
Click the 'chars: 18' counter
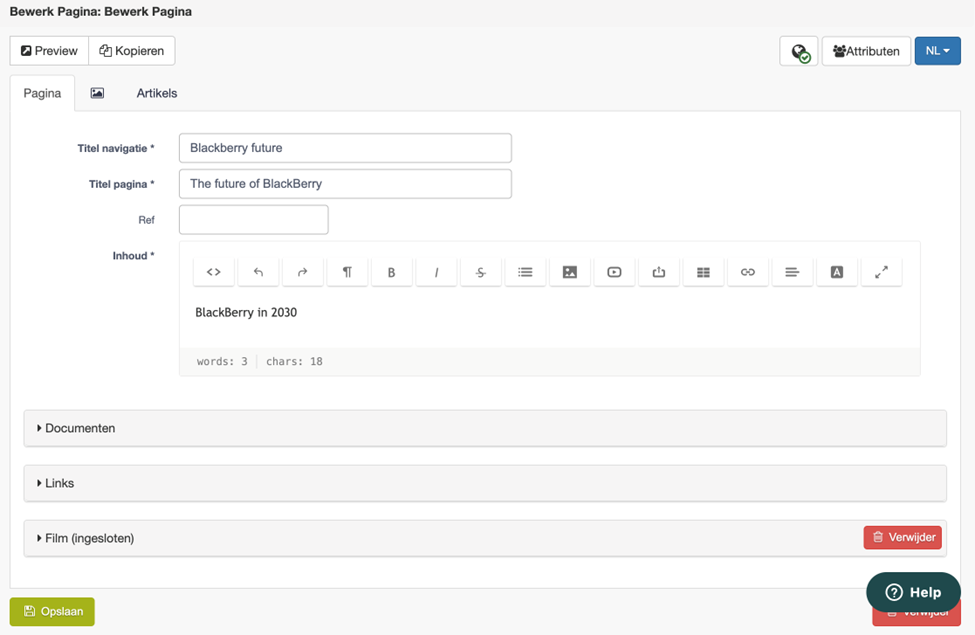(294, 361)
